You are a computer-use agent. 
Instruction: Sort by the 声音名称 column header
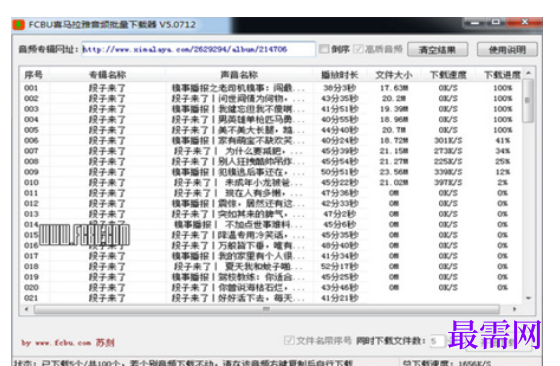pyautogui.click(x=239, y=75)
